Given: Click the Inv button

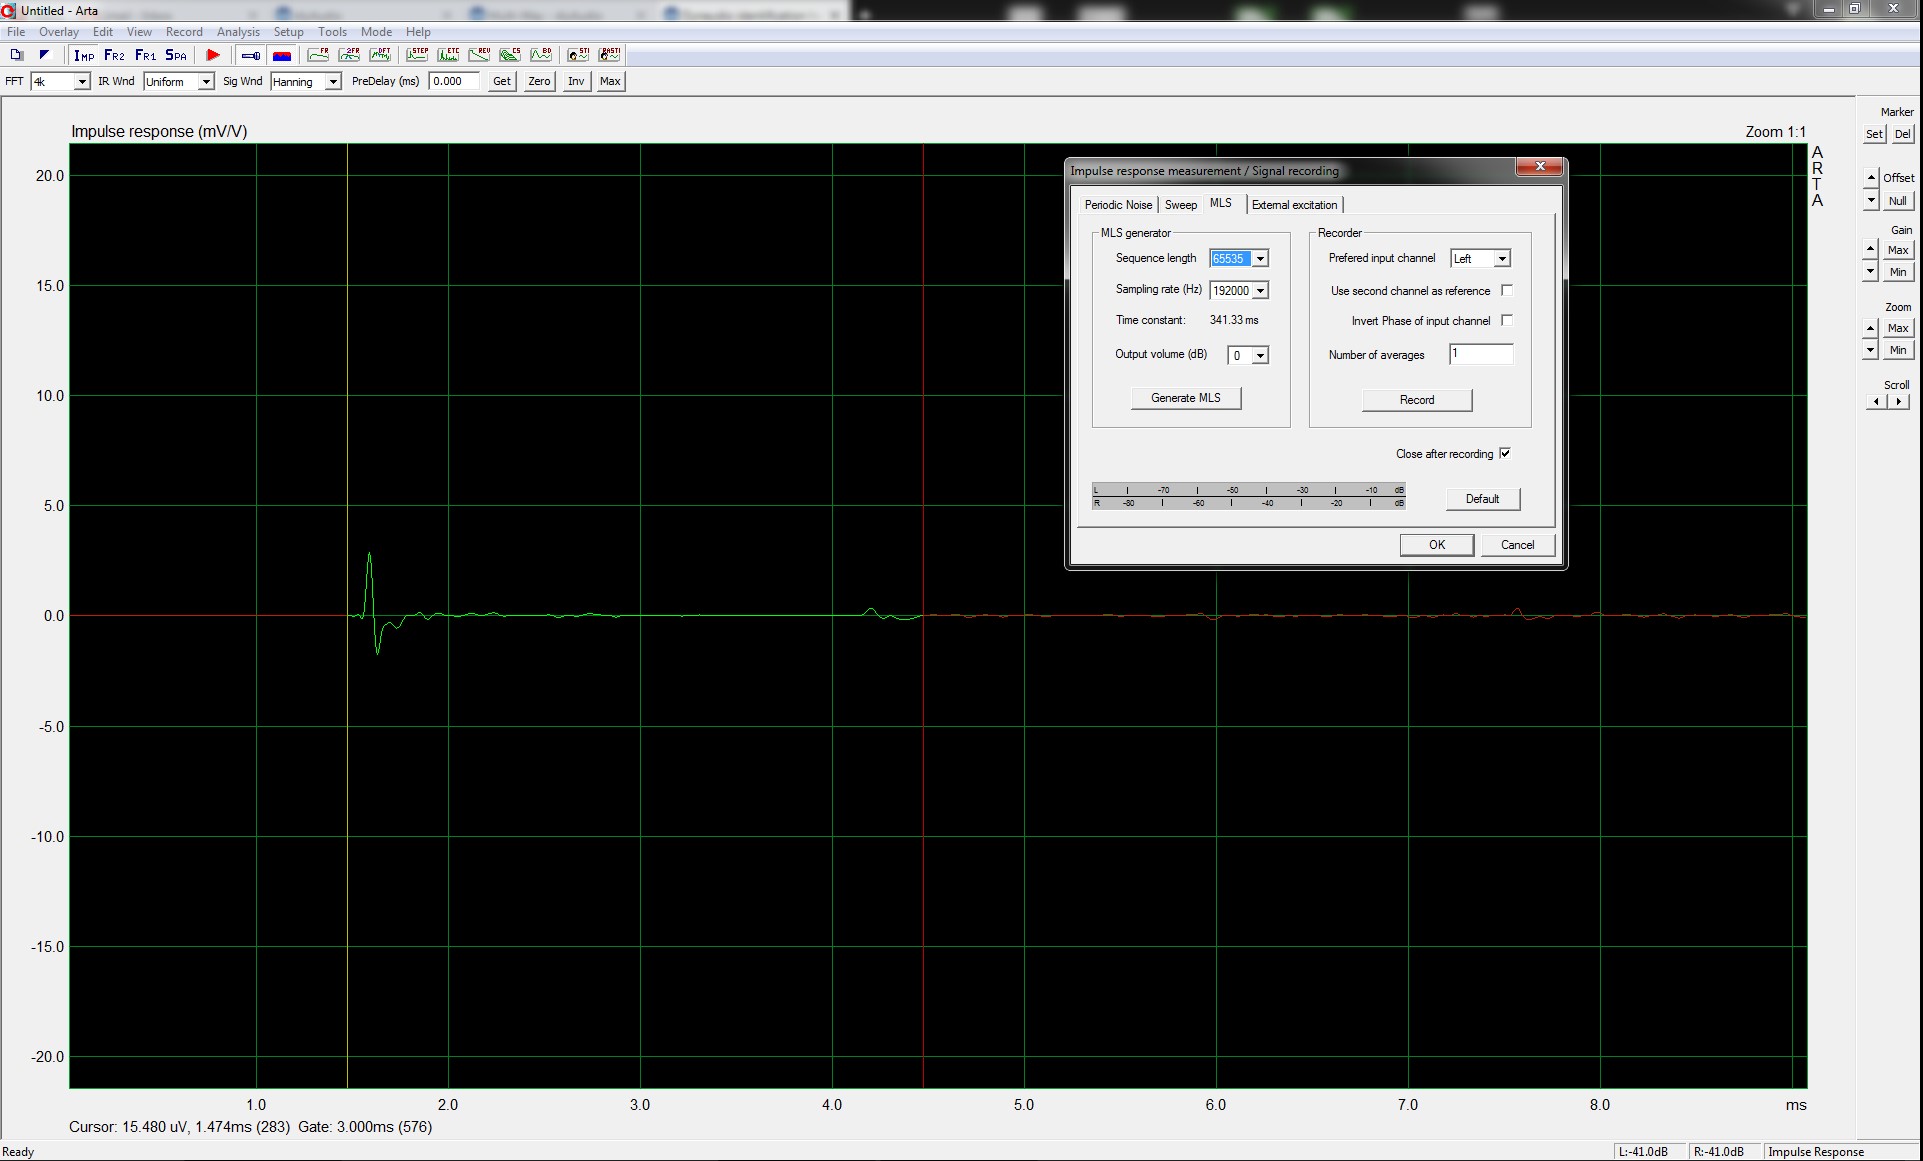Looking at the screenshot, I should [576, 82].
